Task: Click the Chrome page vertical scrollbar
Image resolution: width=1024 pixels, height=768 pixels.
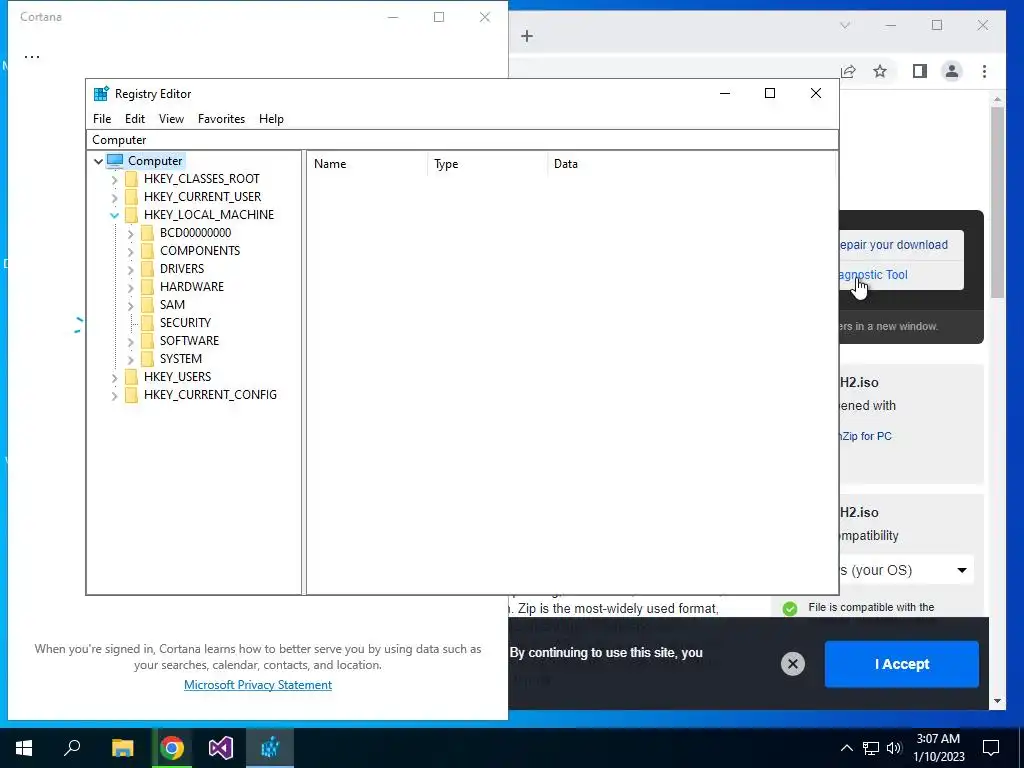Action: tap(997, 202)
